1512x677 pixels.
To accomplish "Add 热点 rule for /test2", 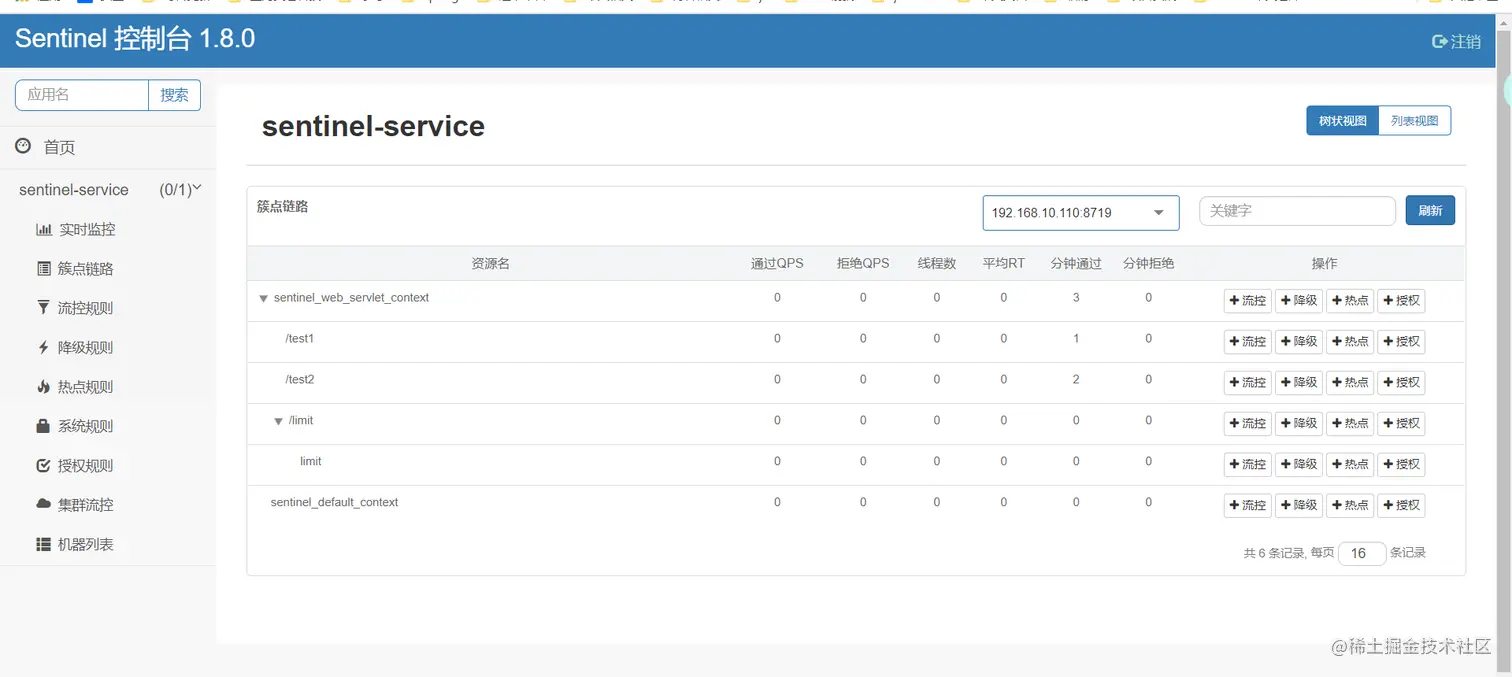I will tap(1350, 383).
